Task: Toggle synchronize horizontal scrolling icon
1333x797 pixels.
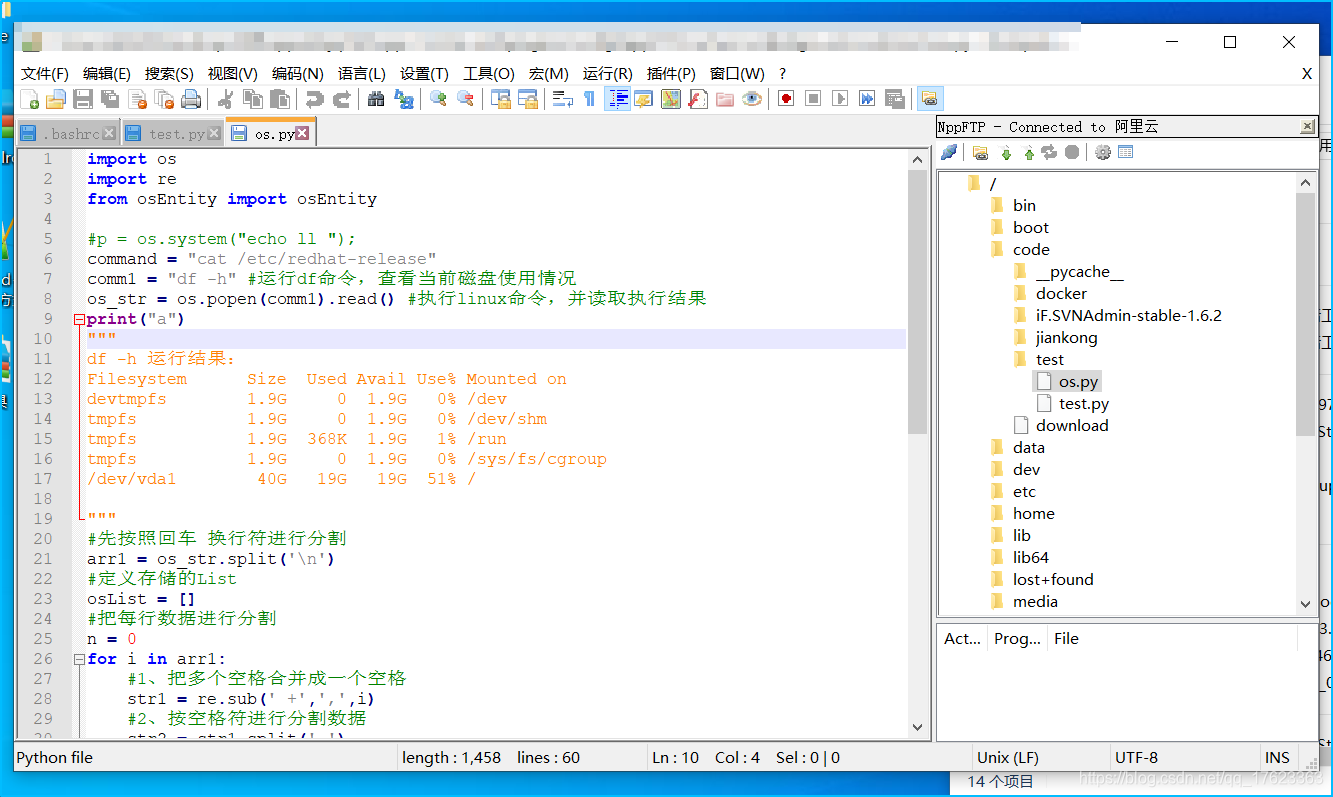Action: click(527, 99)
